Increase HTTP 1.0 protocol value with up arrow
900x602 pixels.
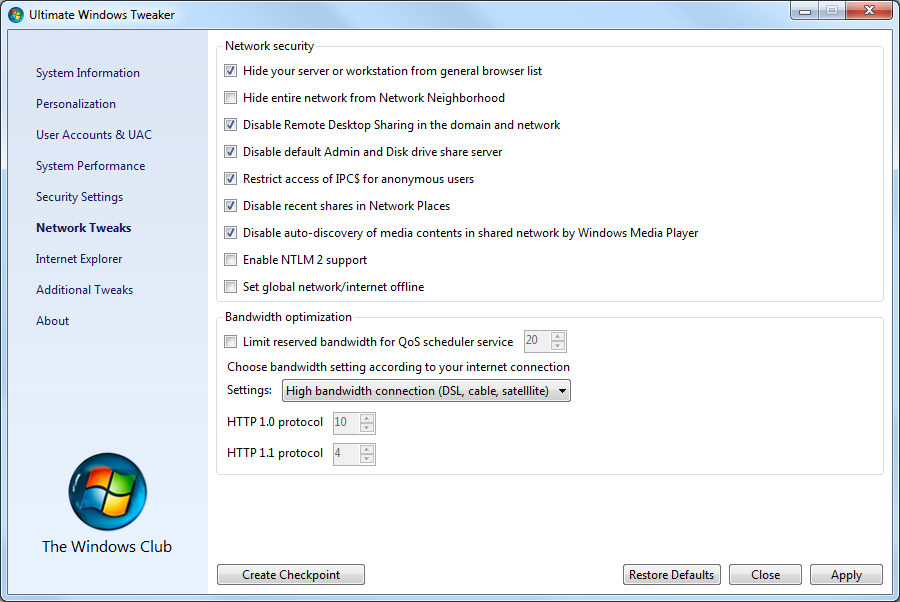point(367,418)
